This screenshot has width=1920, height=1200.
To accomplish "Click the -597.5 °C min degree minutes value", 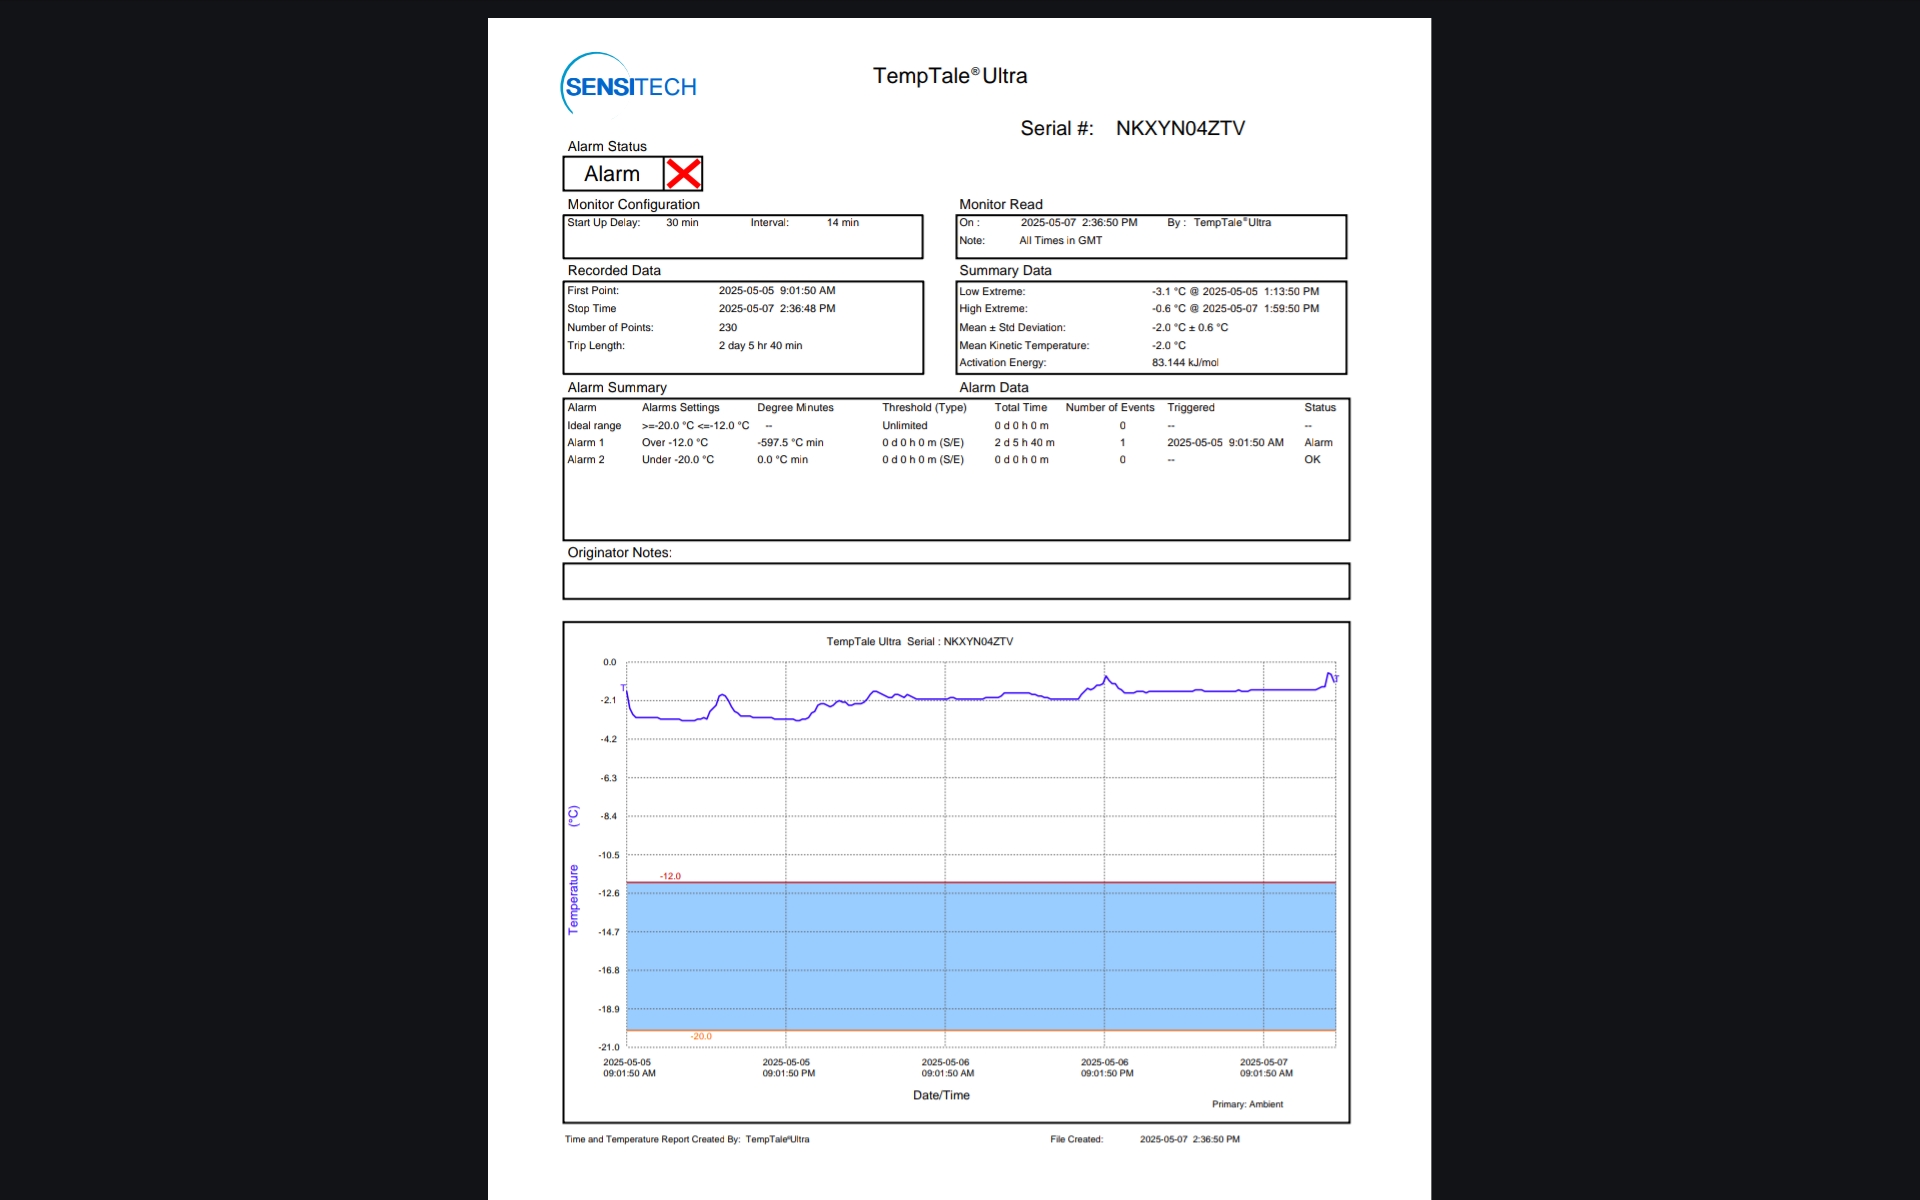I will point(790,443).
